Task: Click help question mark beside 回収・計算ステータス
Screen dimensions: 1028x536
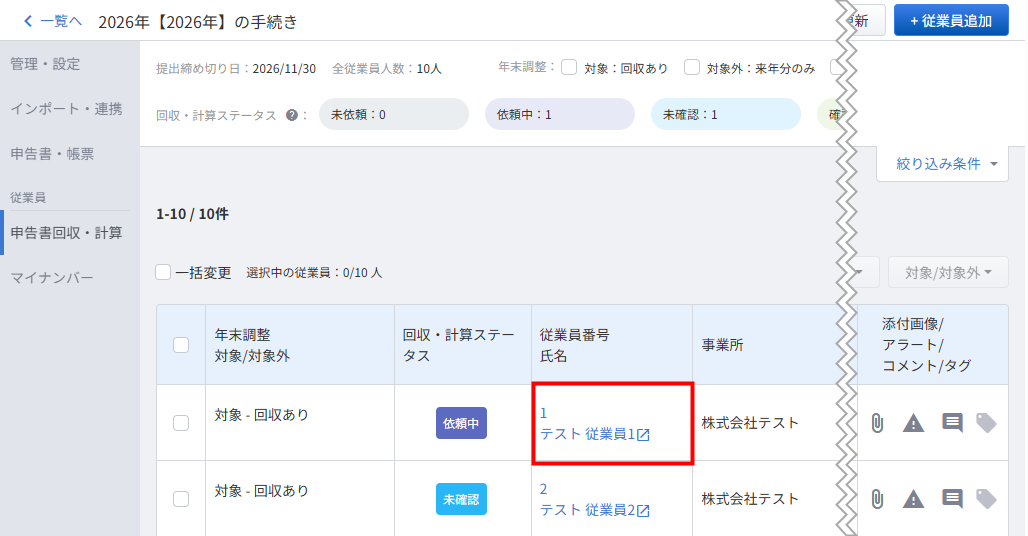Action: [292, 115]
